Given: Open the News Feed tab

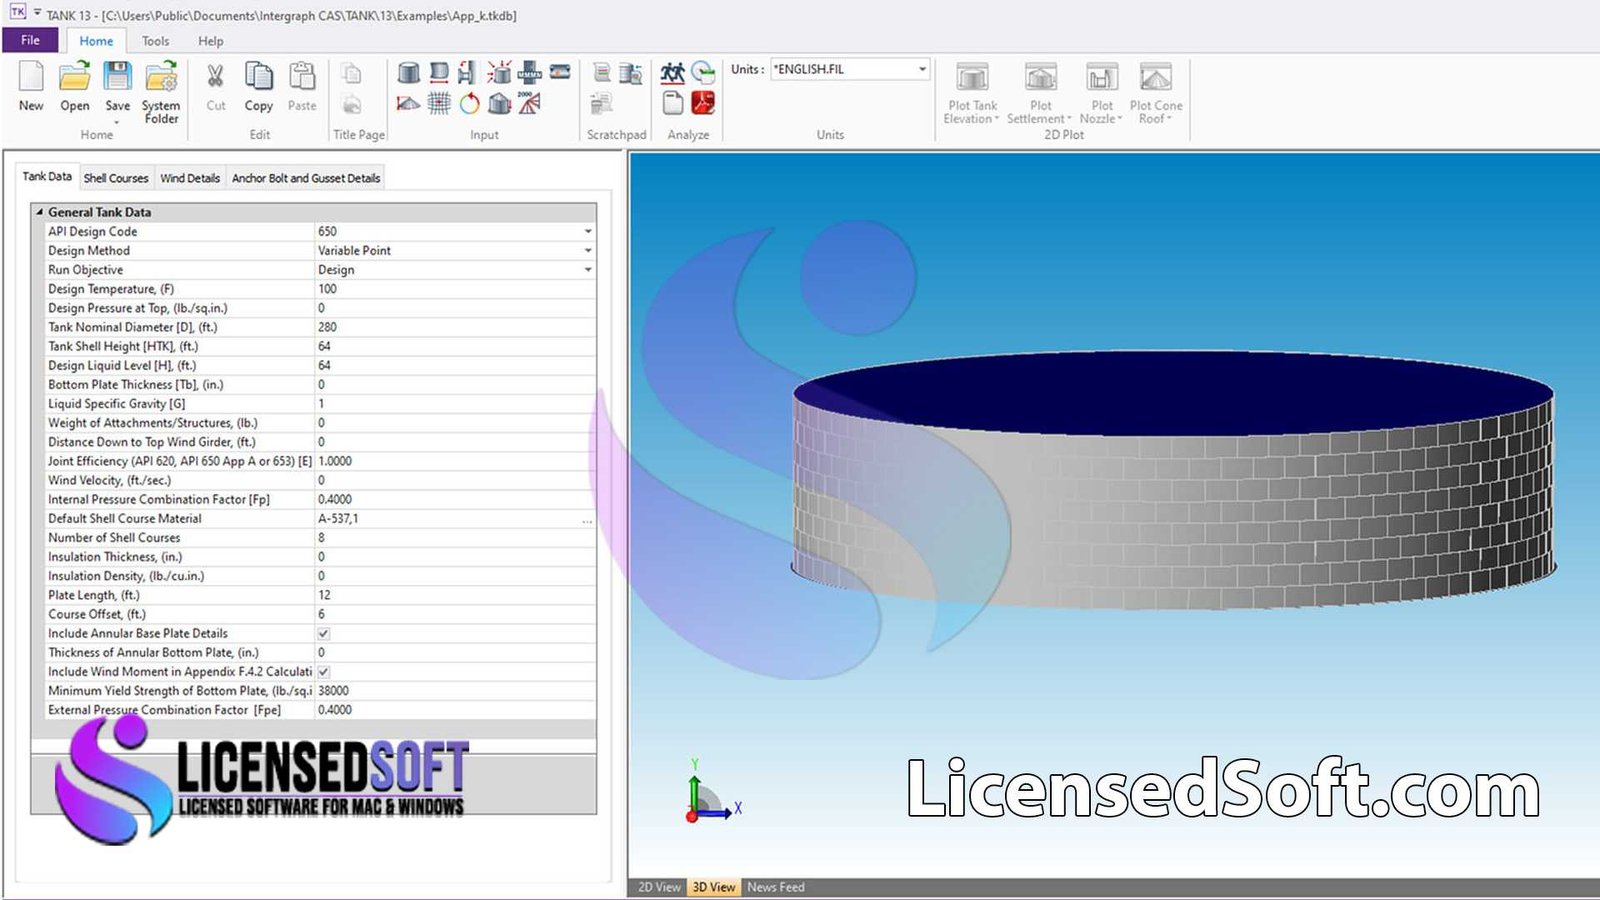Looking at the screenshot, I should point(775,887).
